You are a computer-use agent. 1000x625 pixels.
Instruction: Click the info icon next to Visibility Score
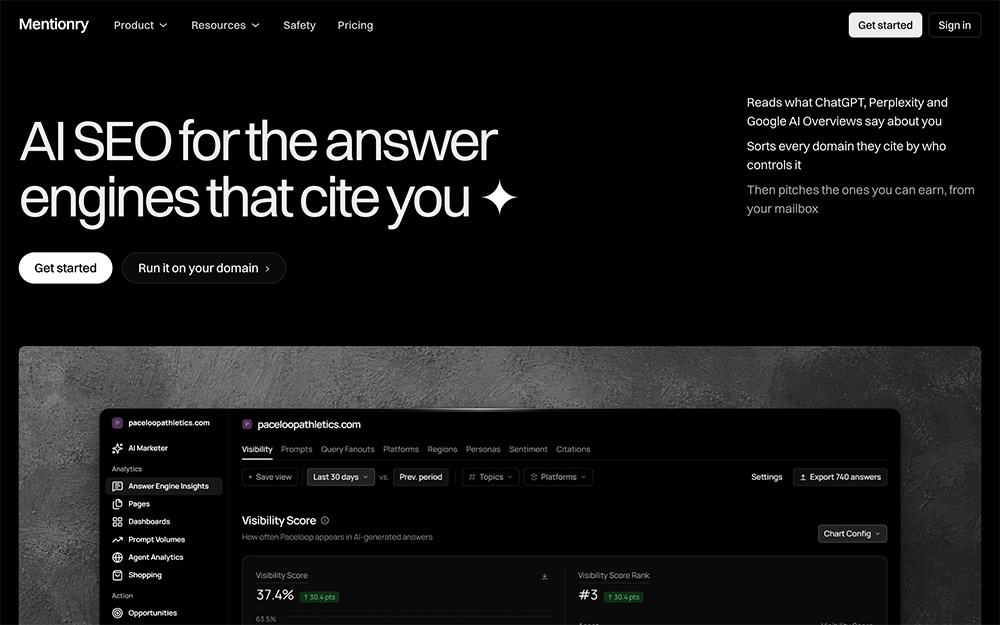click(x=325, y=520)
